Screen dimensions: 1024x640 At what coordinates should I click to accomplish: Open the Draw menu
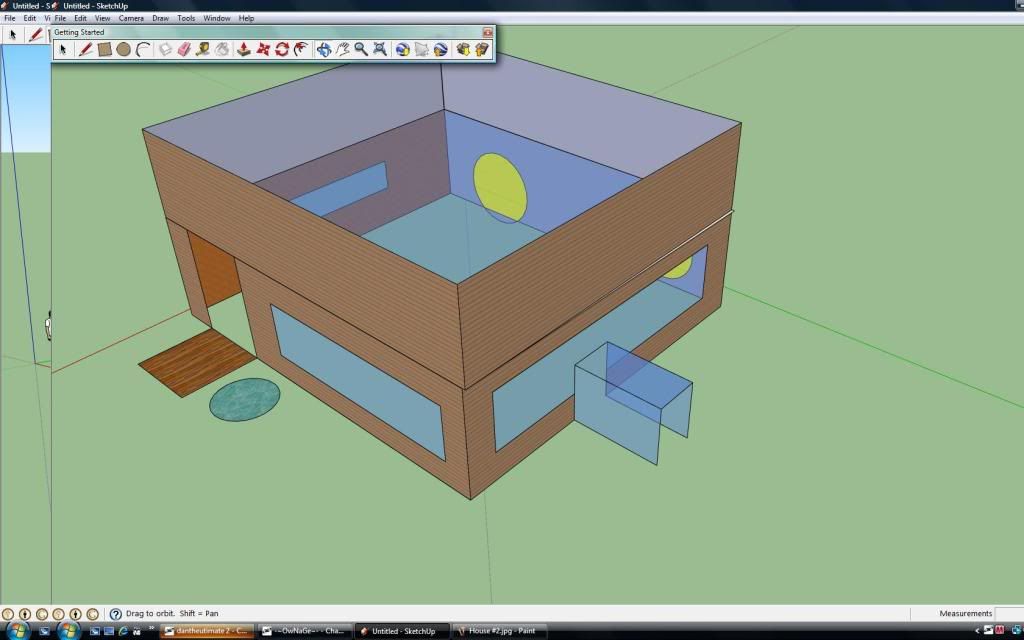click(x=160, y=18)
